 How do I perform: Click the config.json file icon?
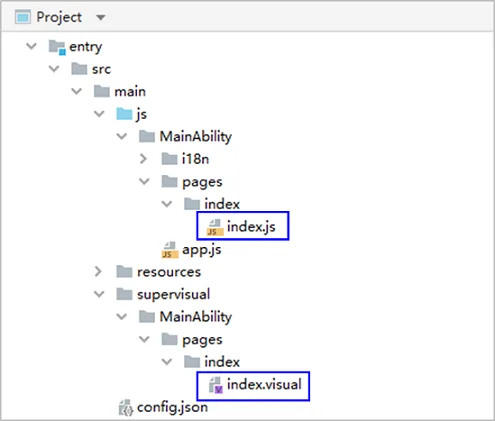[126, 408]
